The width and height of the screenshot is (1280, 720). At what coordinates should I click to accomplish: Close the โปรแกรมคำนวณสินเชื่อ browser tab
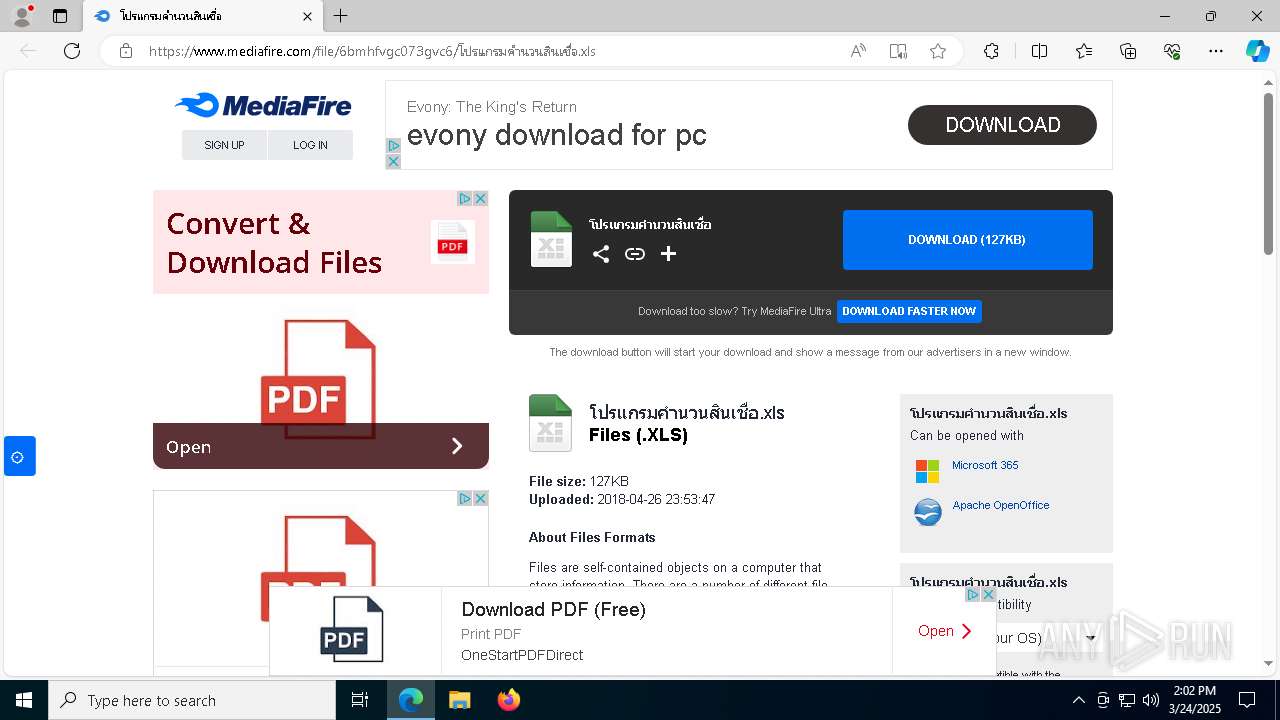coord(307,17)
